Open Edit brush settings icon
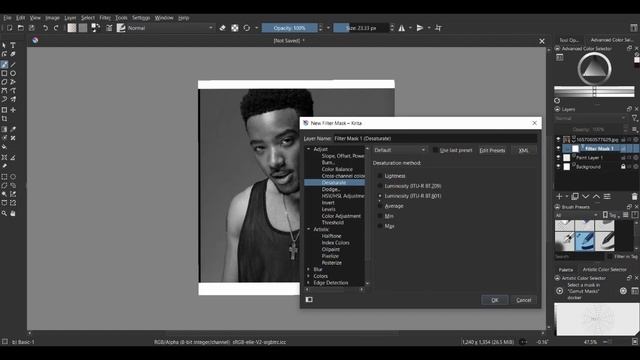Image resolution: width=640 pixels, height=360 pixels. 109,28
